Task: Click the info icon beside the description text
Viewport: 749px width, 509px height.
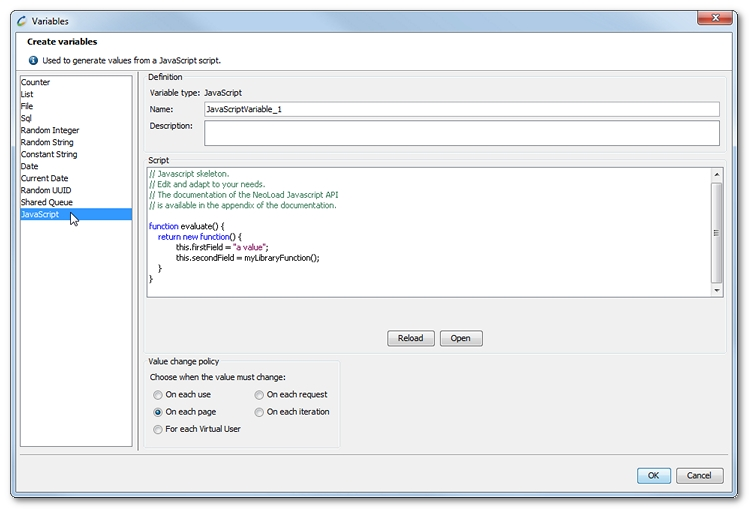Action: pos(33,60)
